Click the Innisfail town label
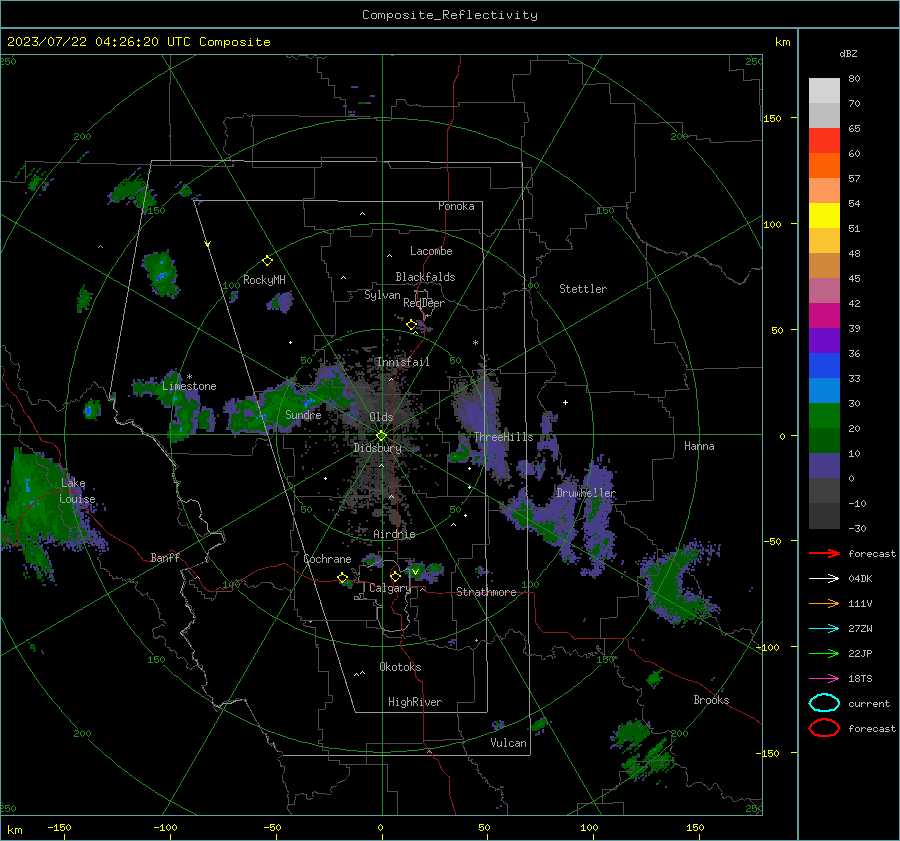 pos(403,362)
